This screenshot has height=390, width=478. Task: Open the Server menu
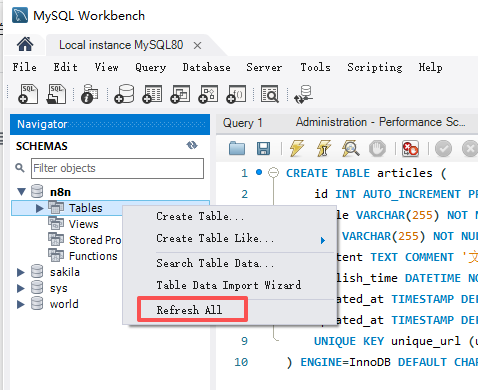click(264, 67)
